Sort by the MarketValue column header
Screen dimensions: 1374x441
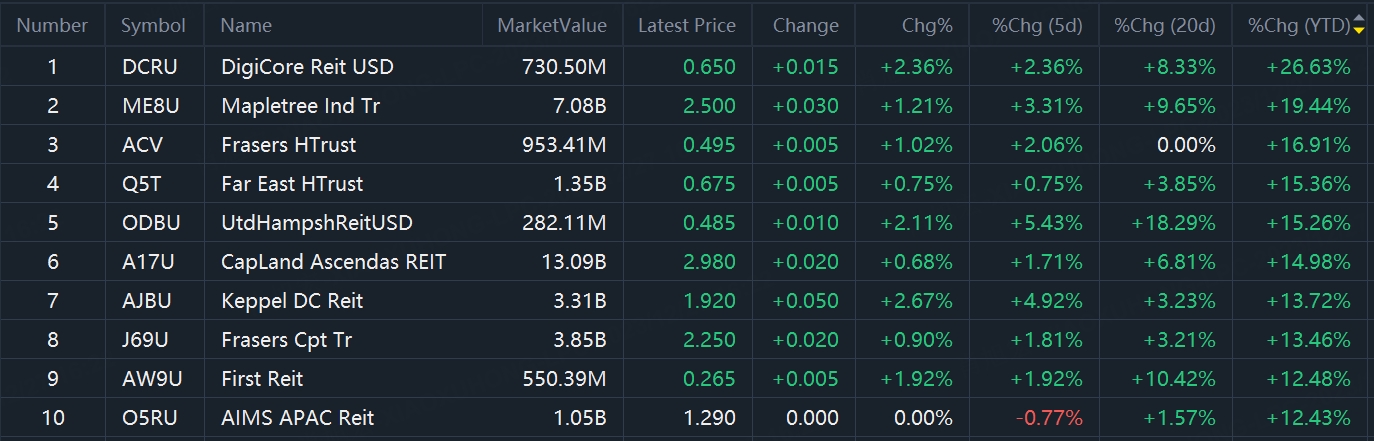(551, 25)
